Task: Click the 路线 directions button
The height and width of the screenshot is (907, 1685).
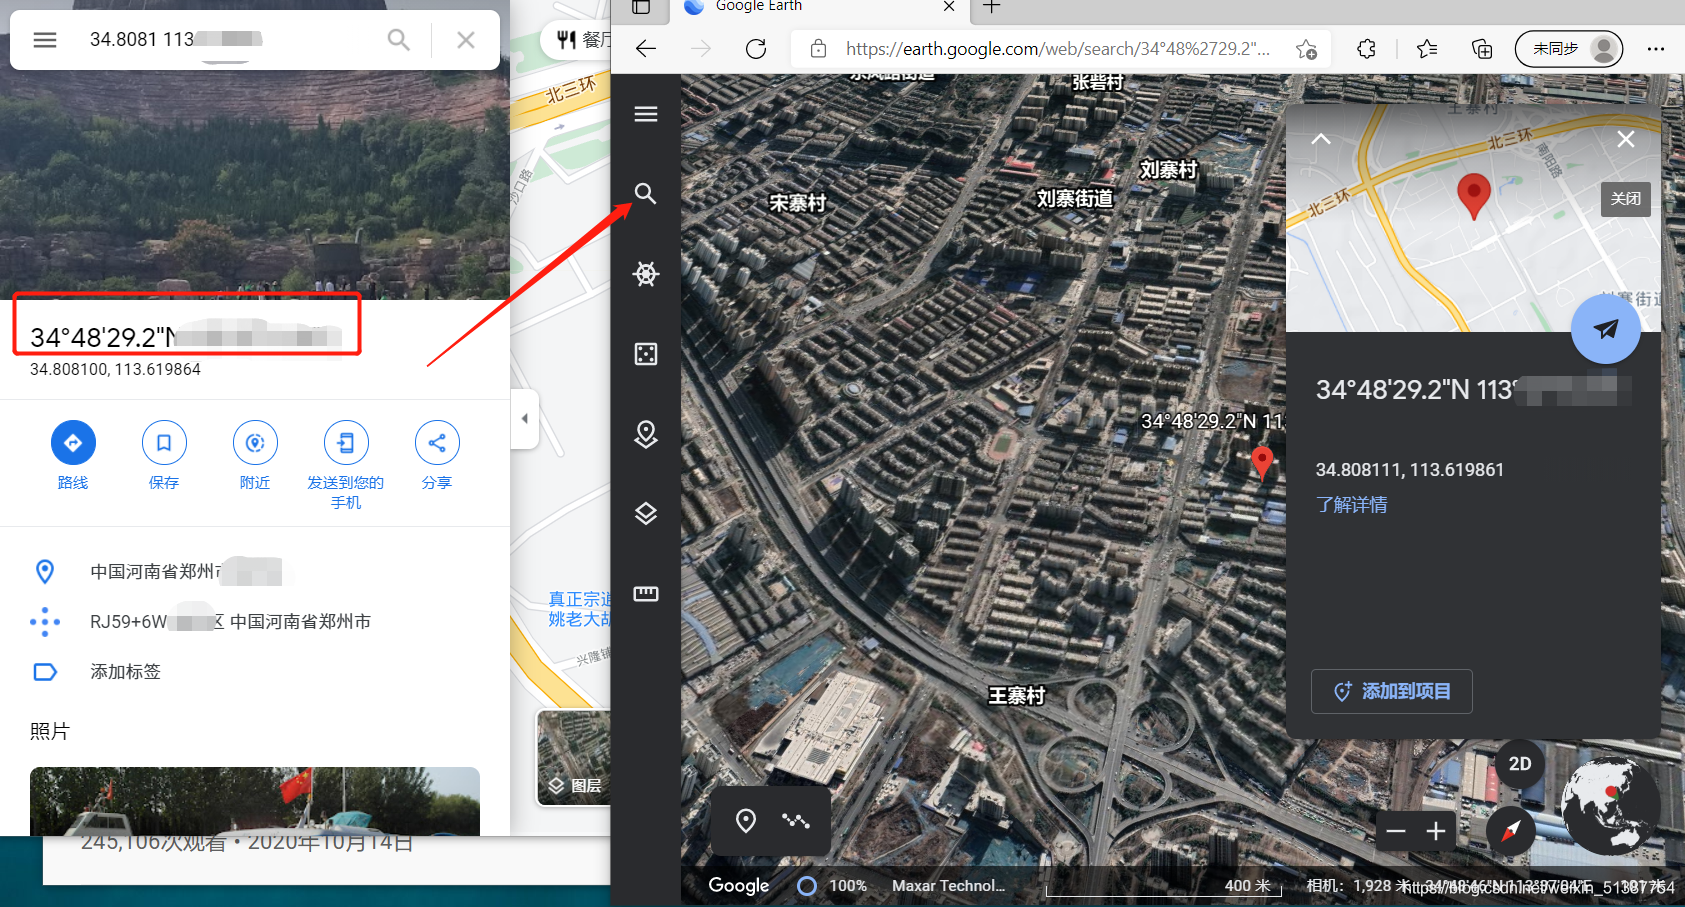Action: pos(73,456)
